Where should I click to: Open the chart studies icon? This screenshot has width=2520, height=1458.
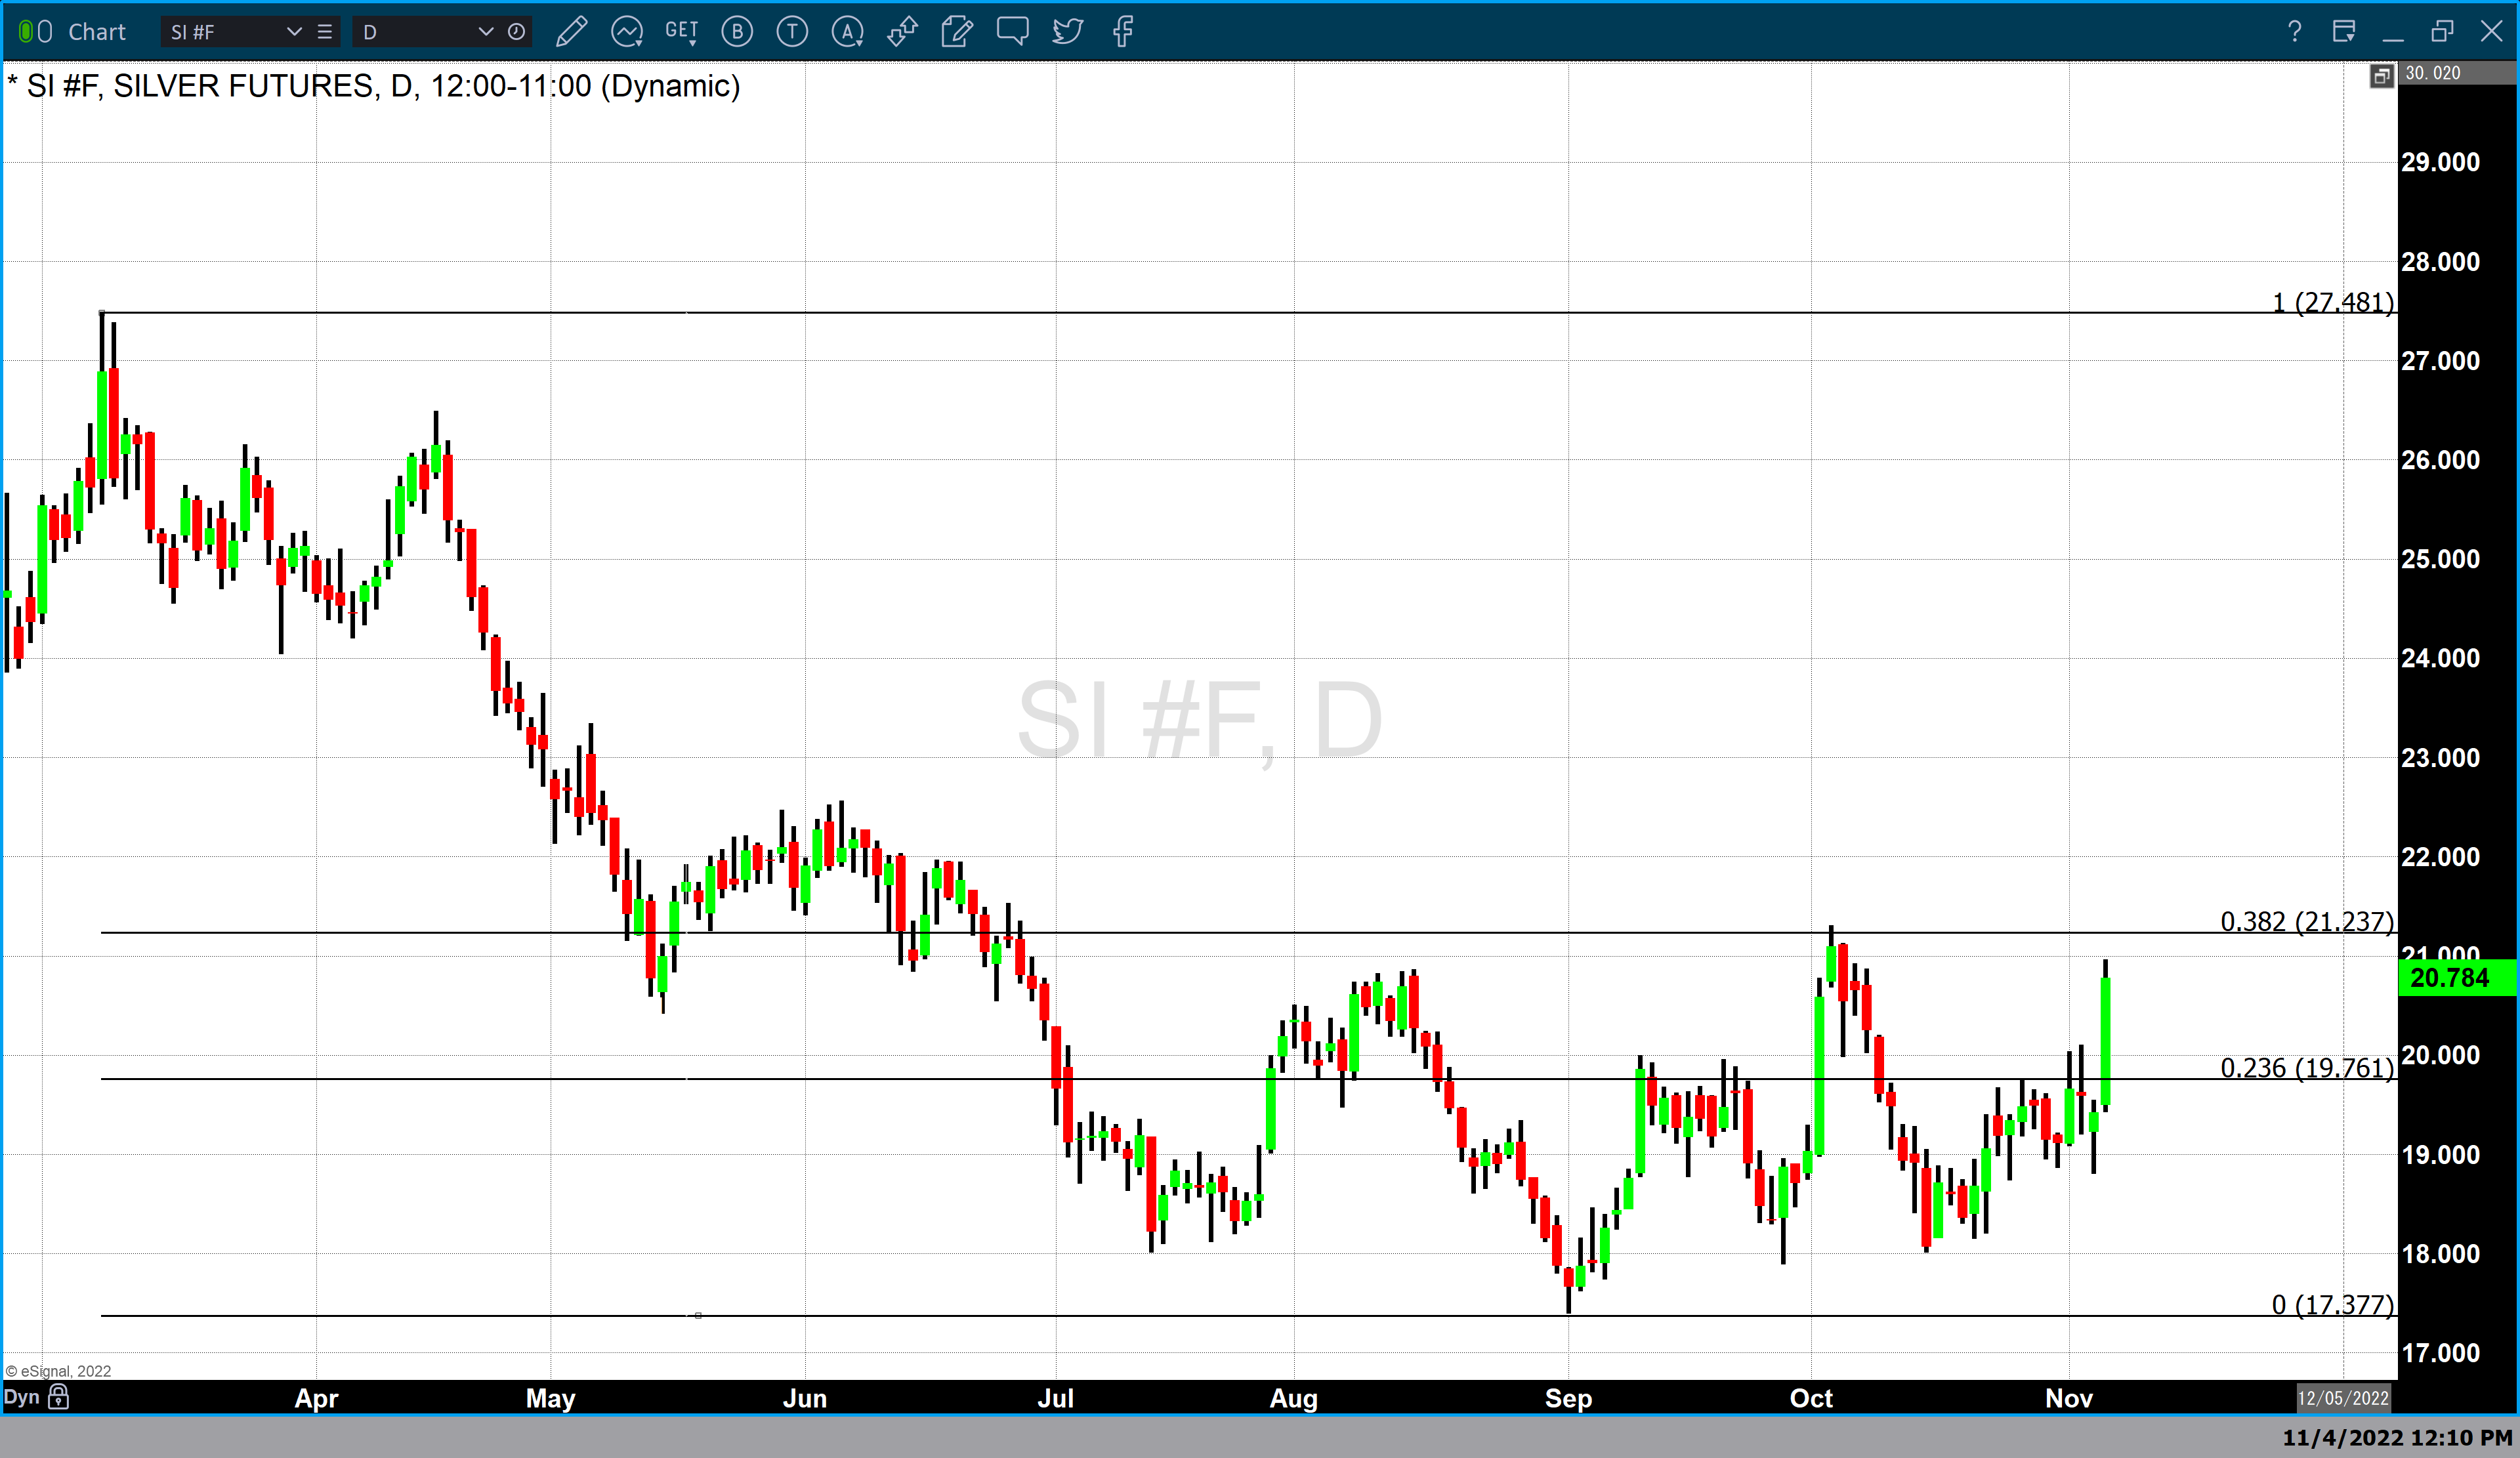point(627,32)
